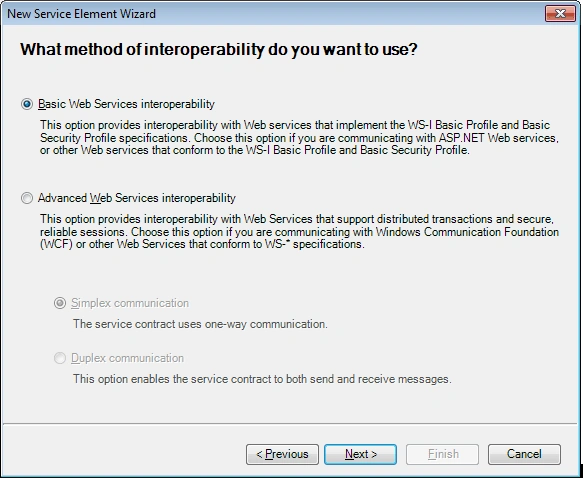Viewport: 583px width, 478px height.
Task: Click the one-way communication description text
Action: pyautogui.click(x=200, y=324)
